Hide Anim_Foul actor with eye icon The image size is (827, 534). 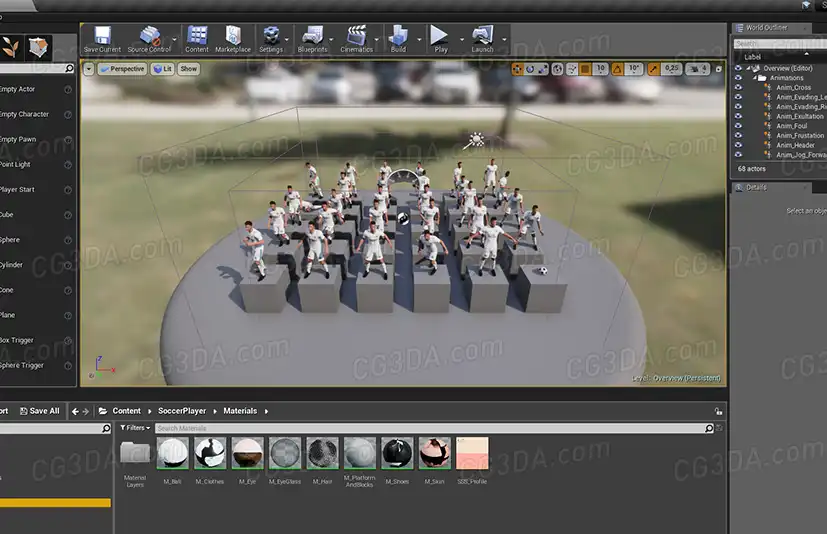click(738, 126)
